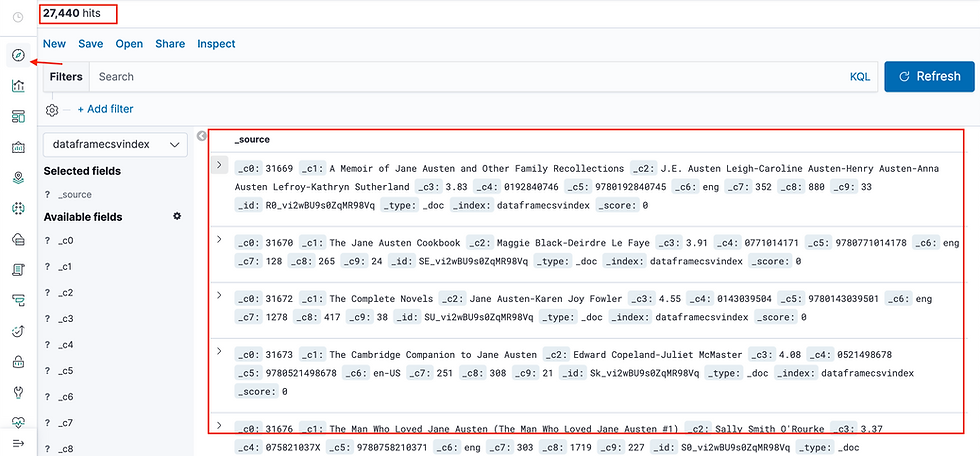Open the Visualize chart icon in sidebar

pos(18,86)
